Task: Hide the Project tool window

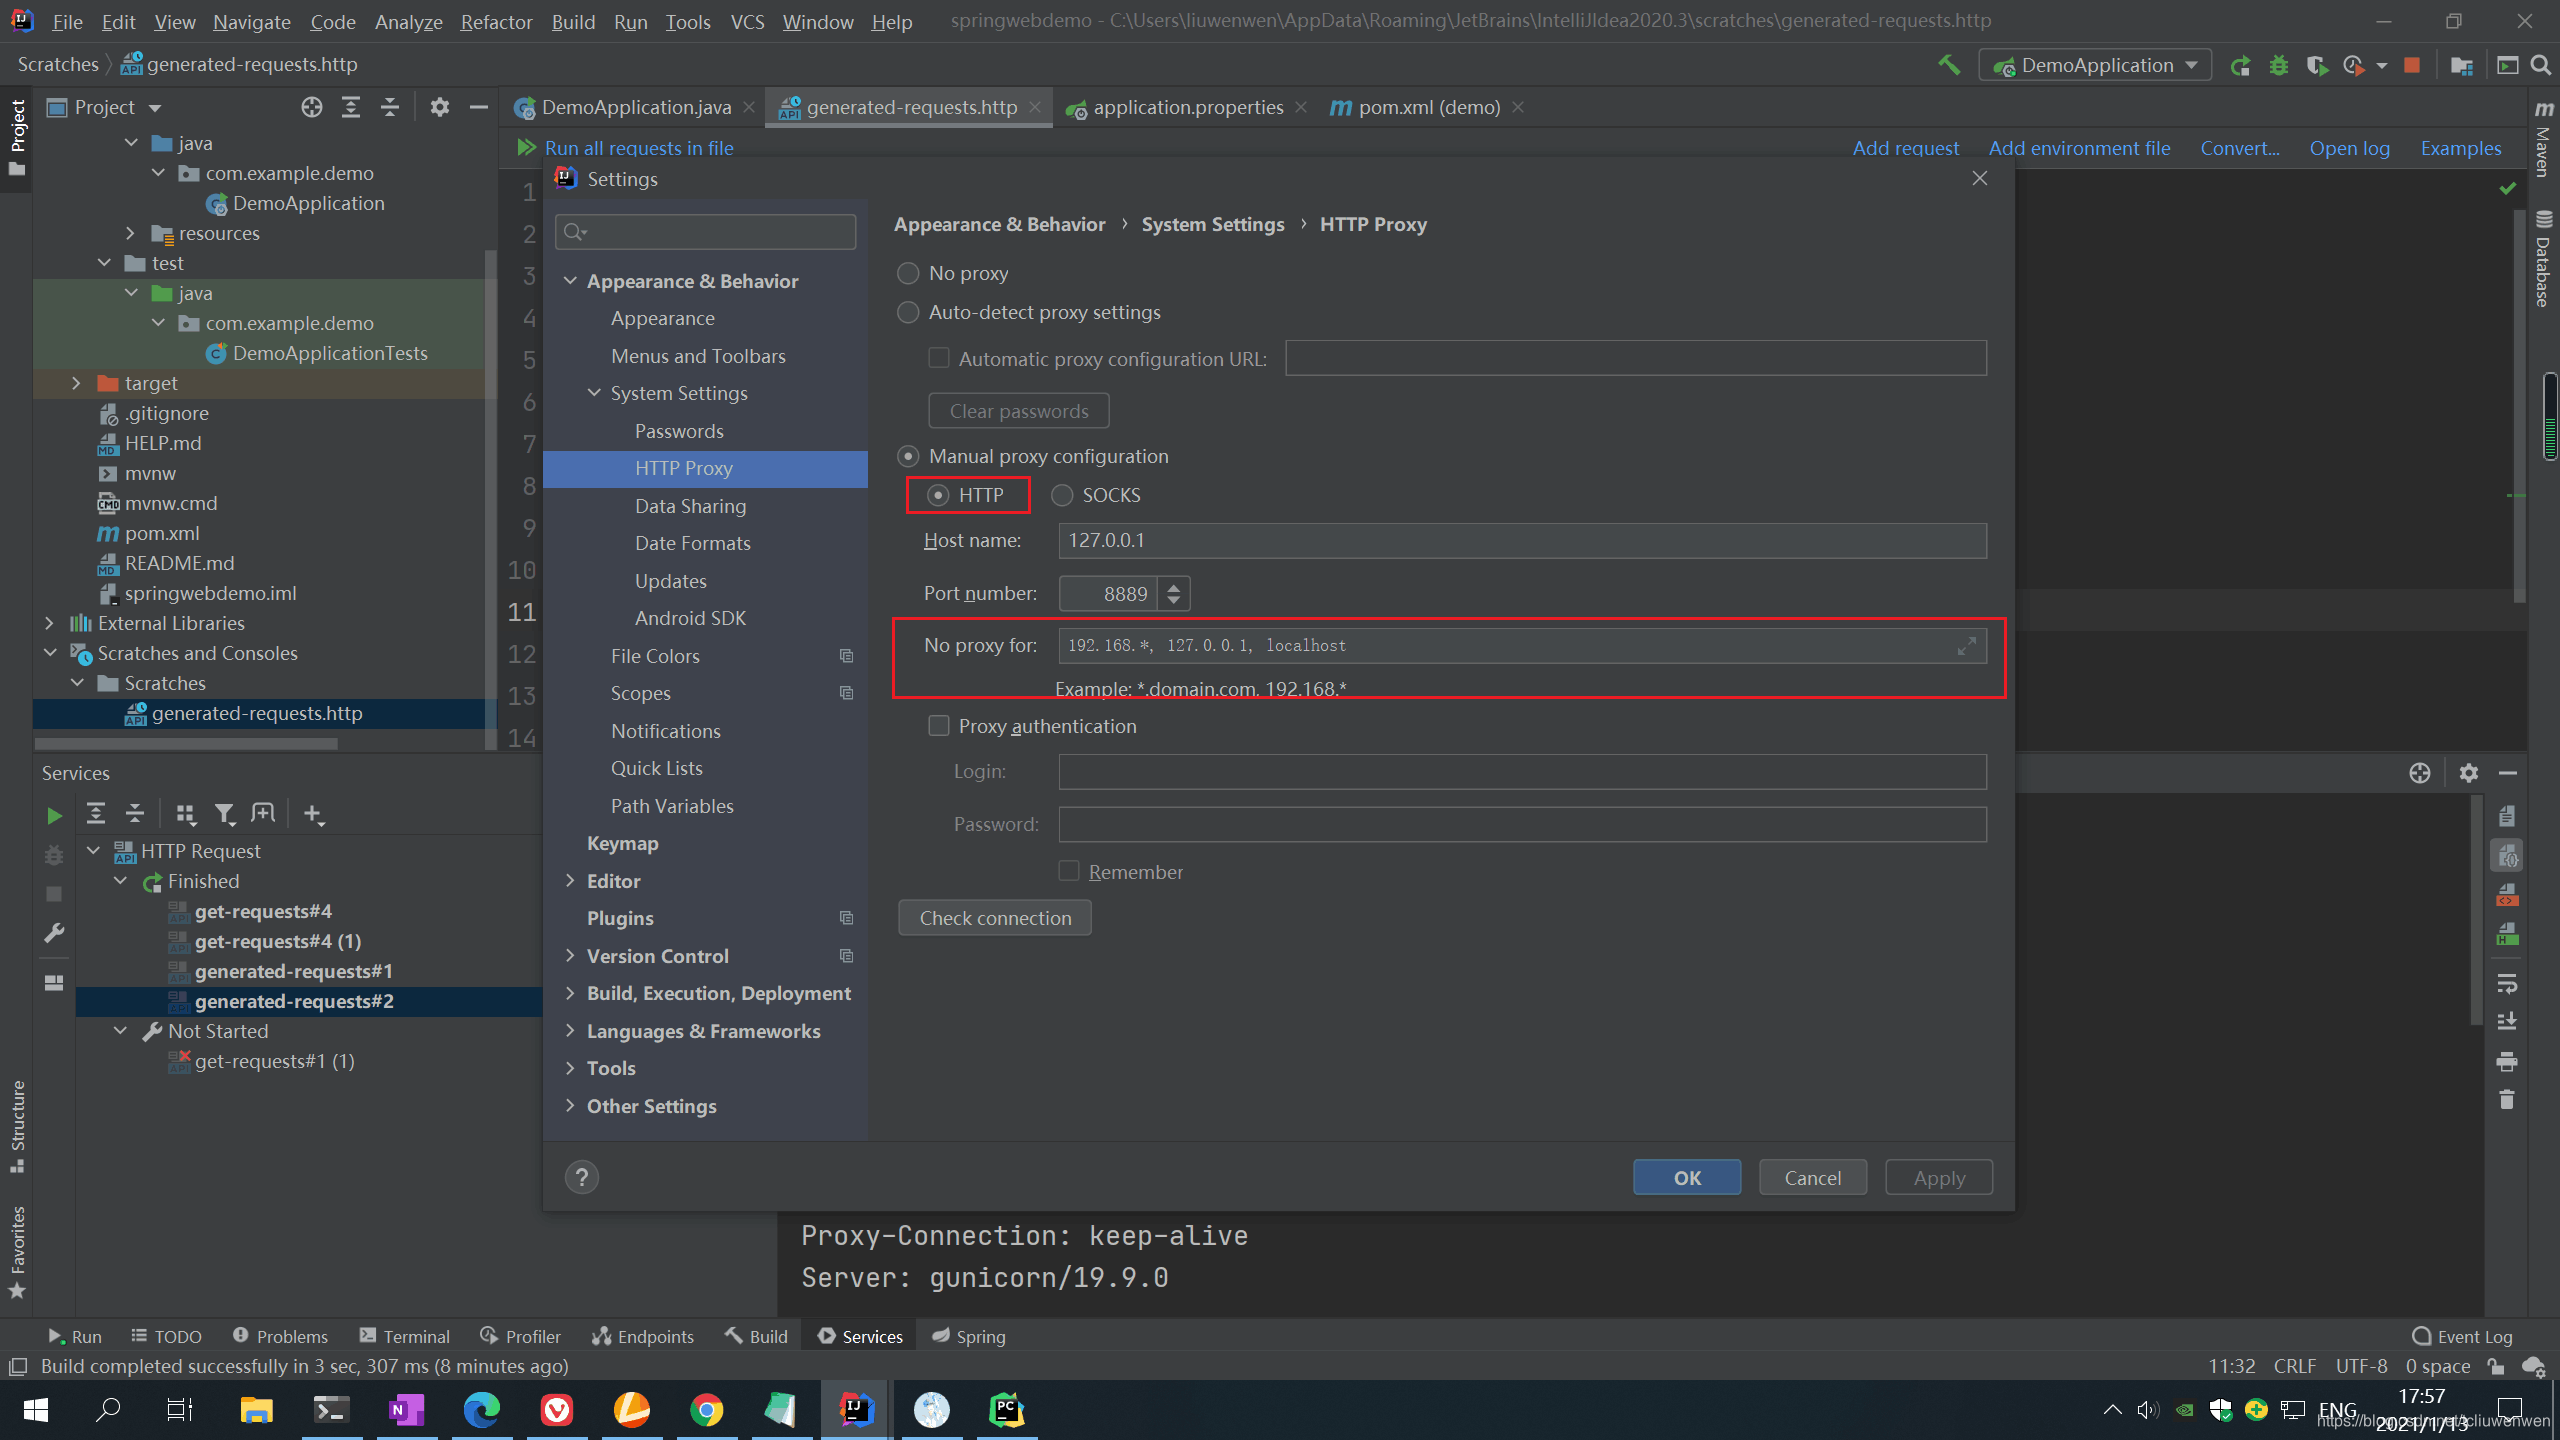Action: tap(479, 107)
